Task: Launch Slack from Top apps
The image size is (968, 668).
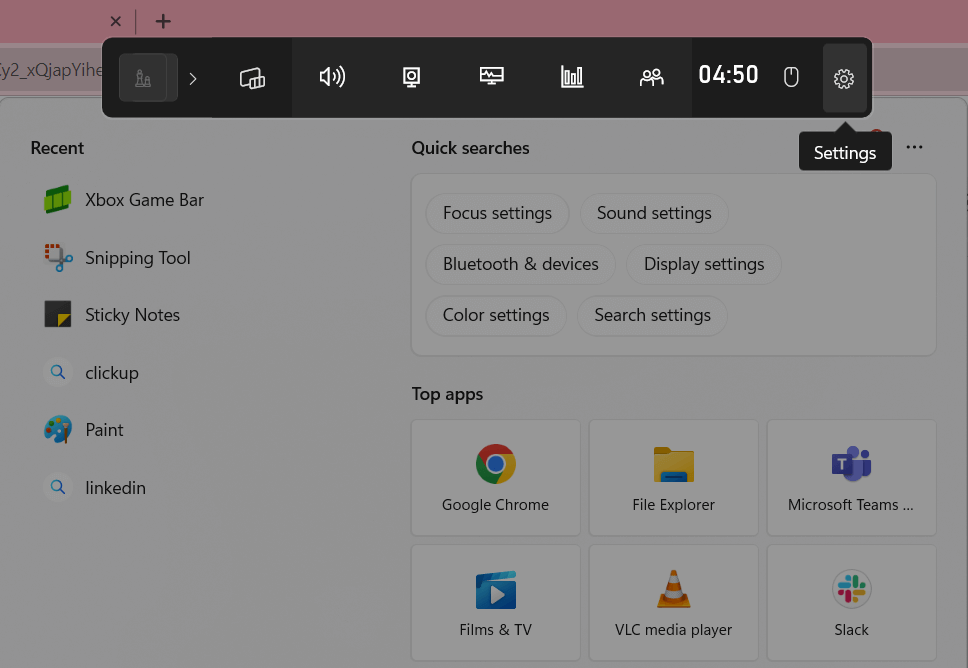Action: (x=851, y=603)
